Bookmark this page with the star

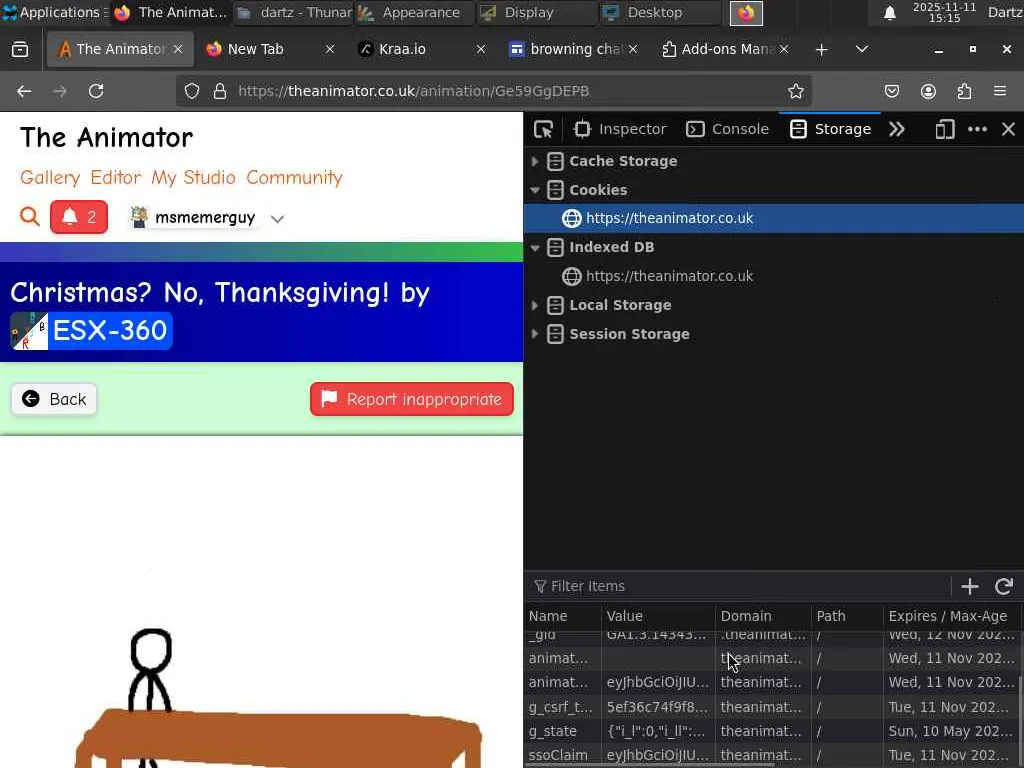coord(795,91)
